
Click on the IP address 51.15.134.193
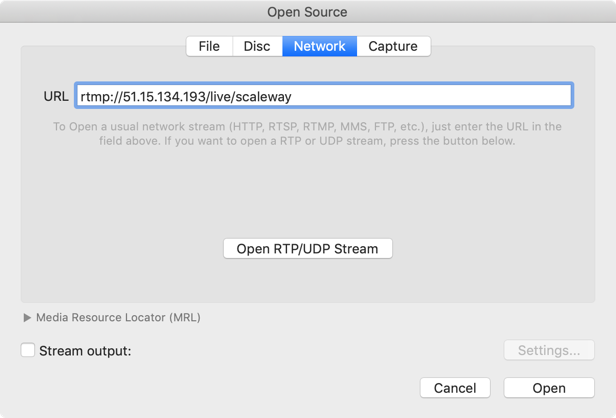[160, 96]
